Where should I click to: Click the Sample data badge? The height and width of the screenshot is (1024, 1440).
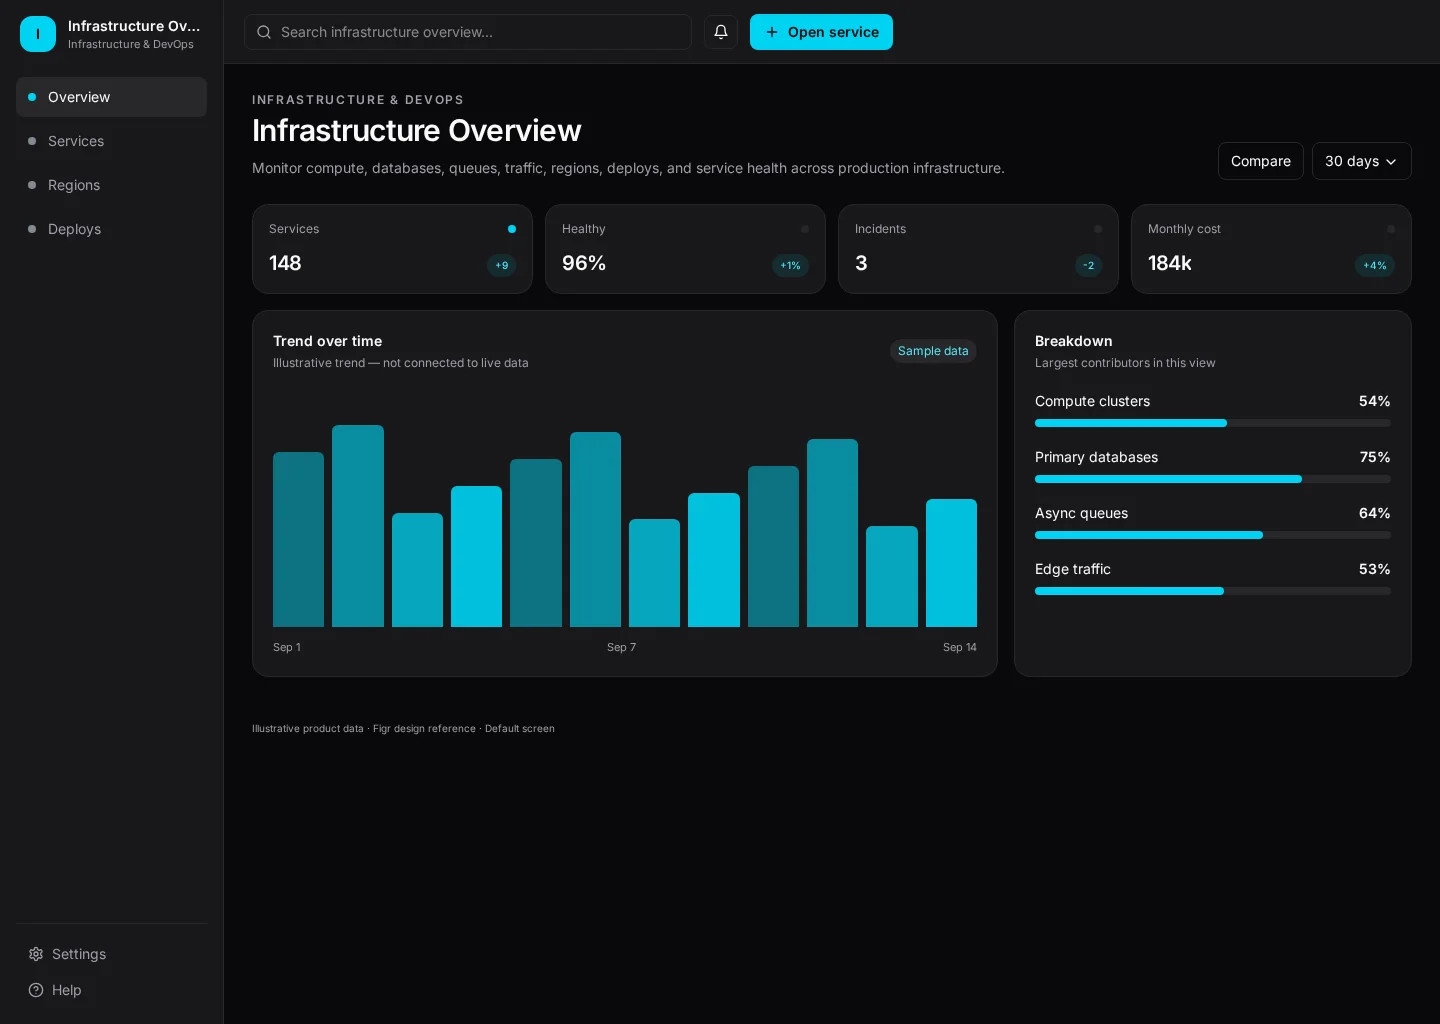click(933, 351)
